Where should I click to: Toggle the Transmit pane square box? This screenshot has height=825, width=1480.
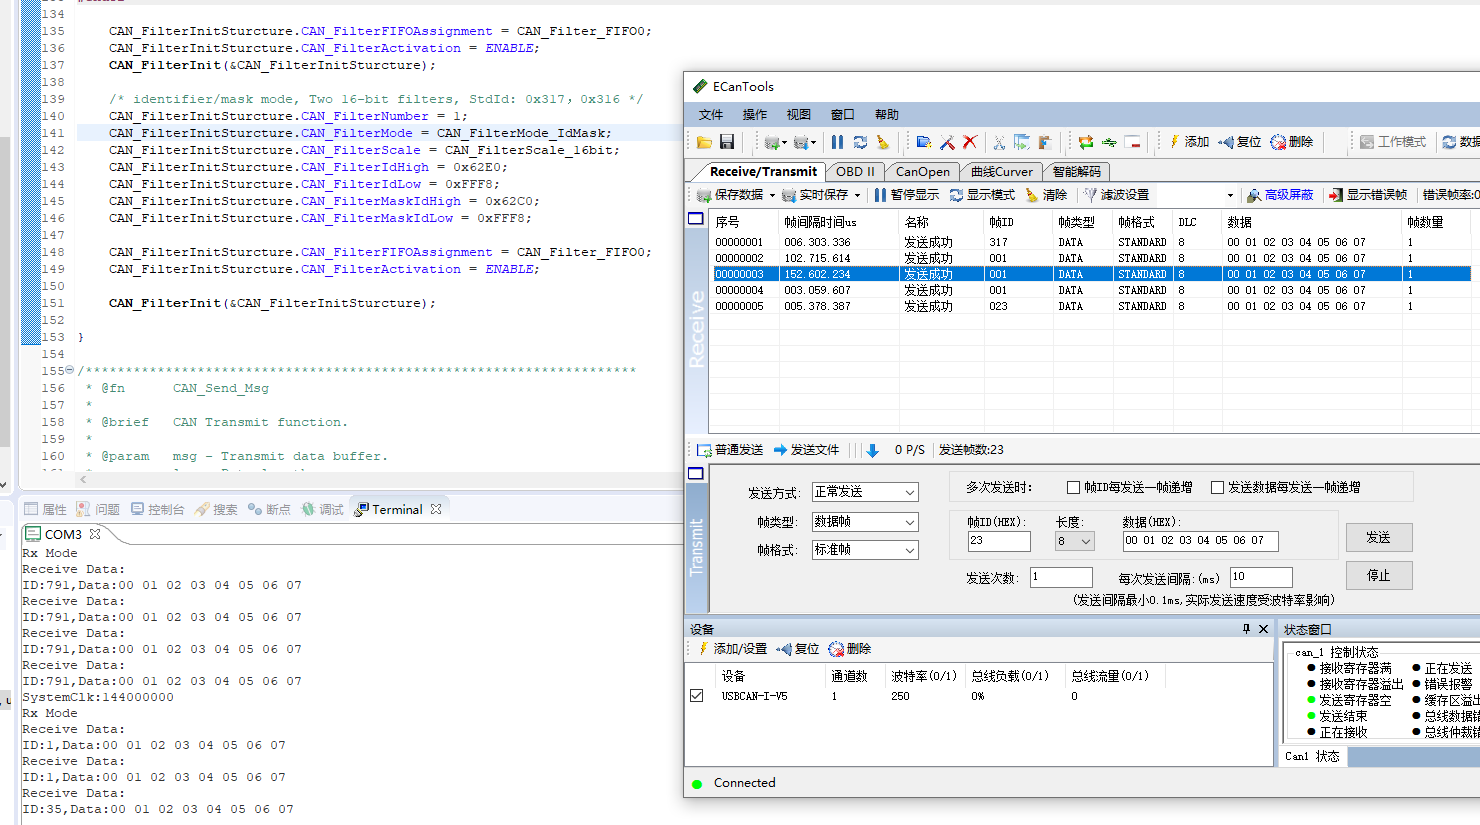coord(696,474)
